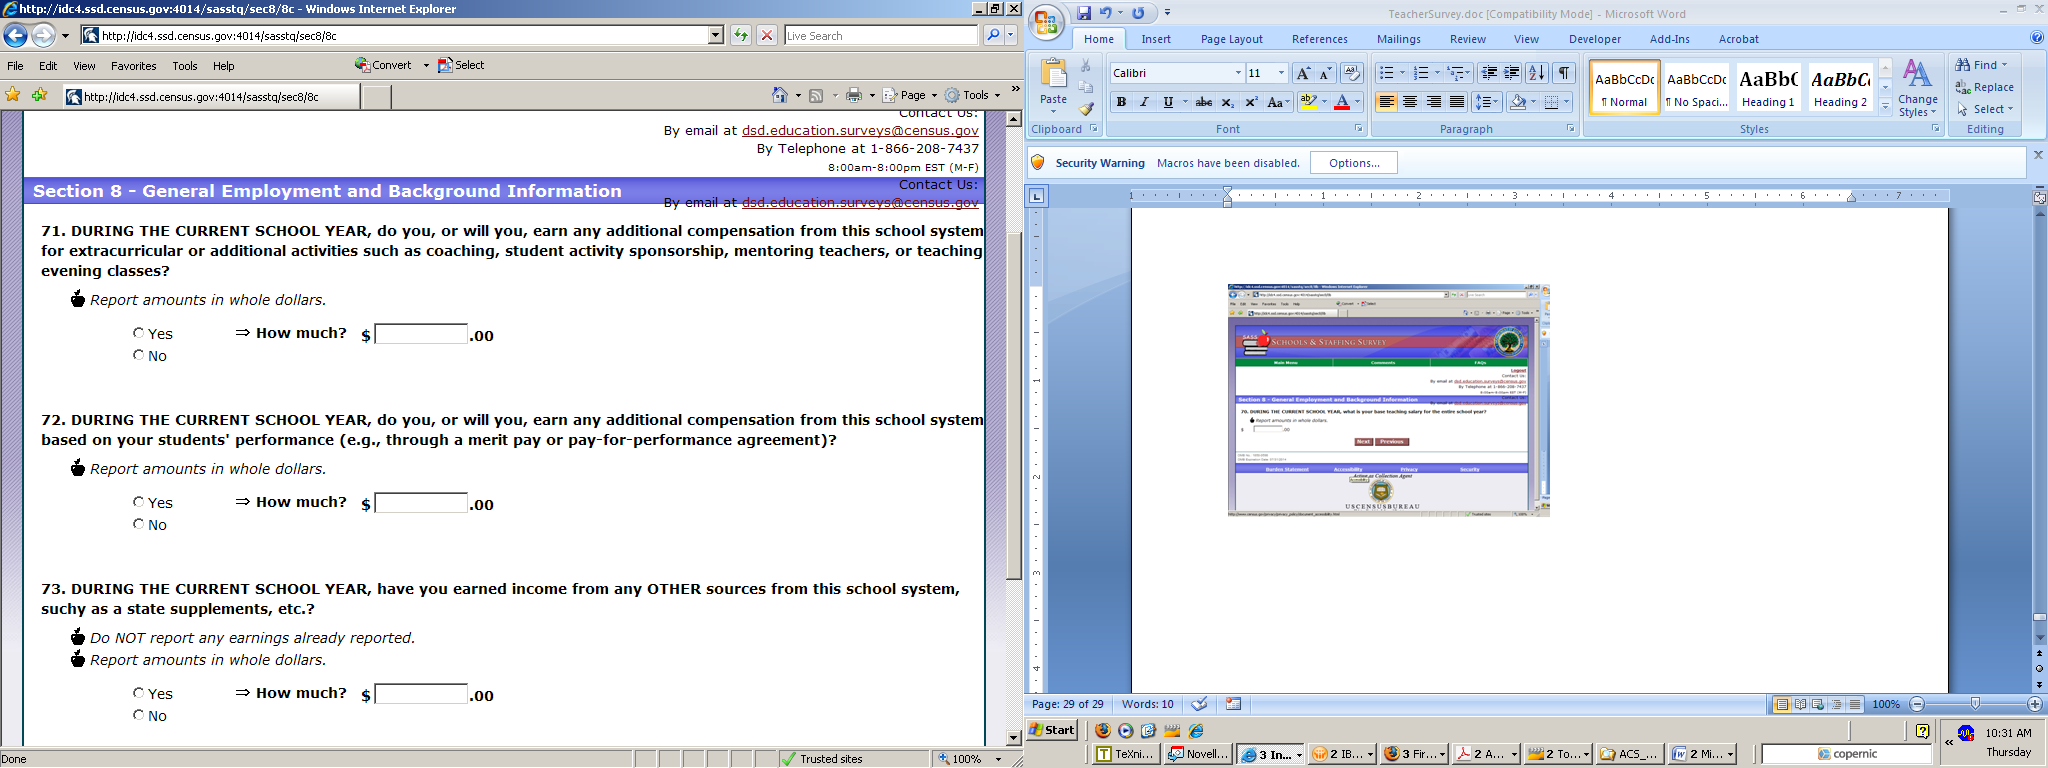Click the Word Office Button orb
2048x768 pixels.
(1046, 23)
